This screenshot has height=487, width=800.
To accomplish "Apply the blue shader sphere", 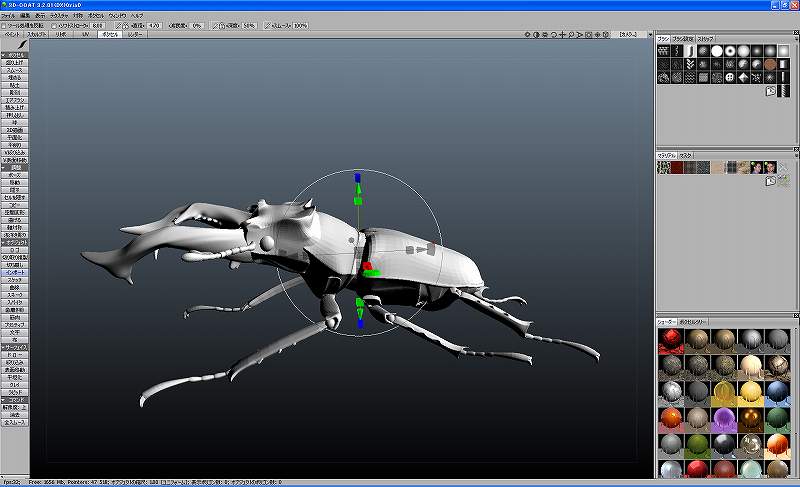I will coord(777,393).
